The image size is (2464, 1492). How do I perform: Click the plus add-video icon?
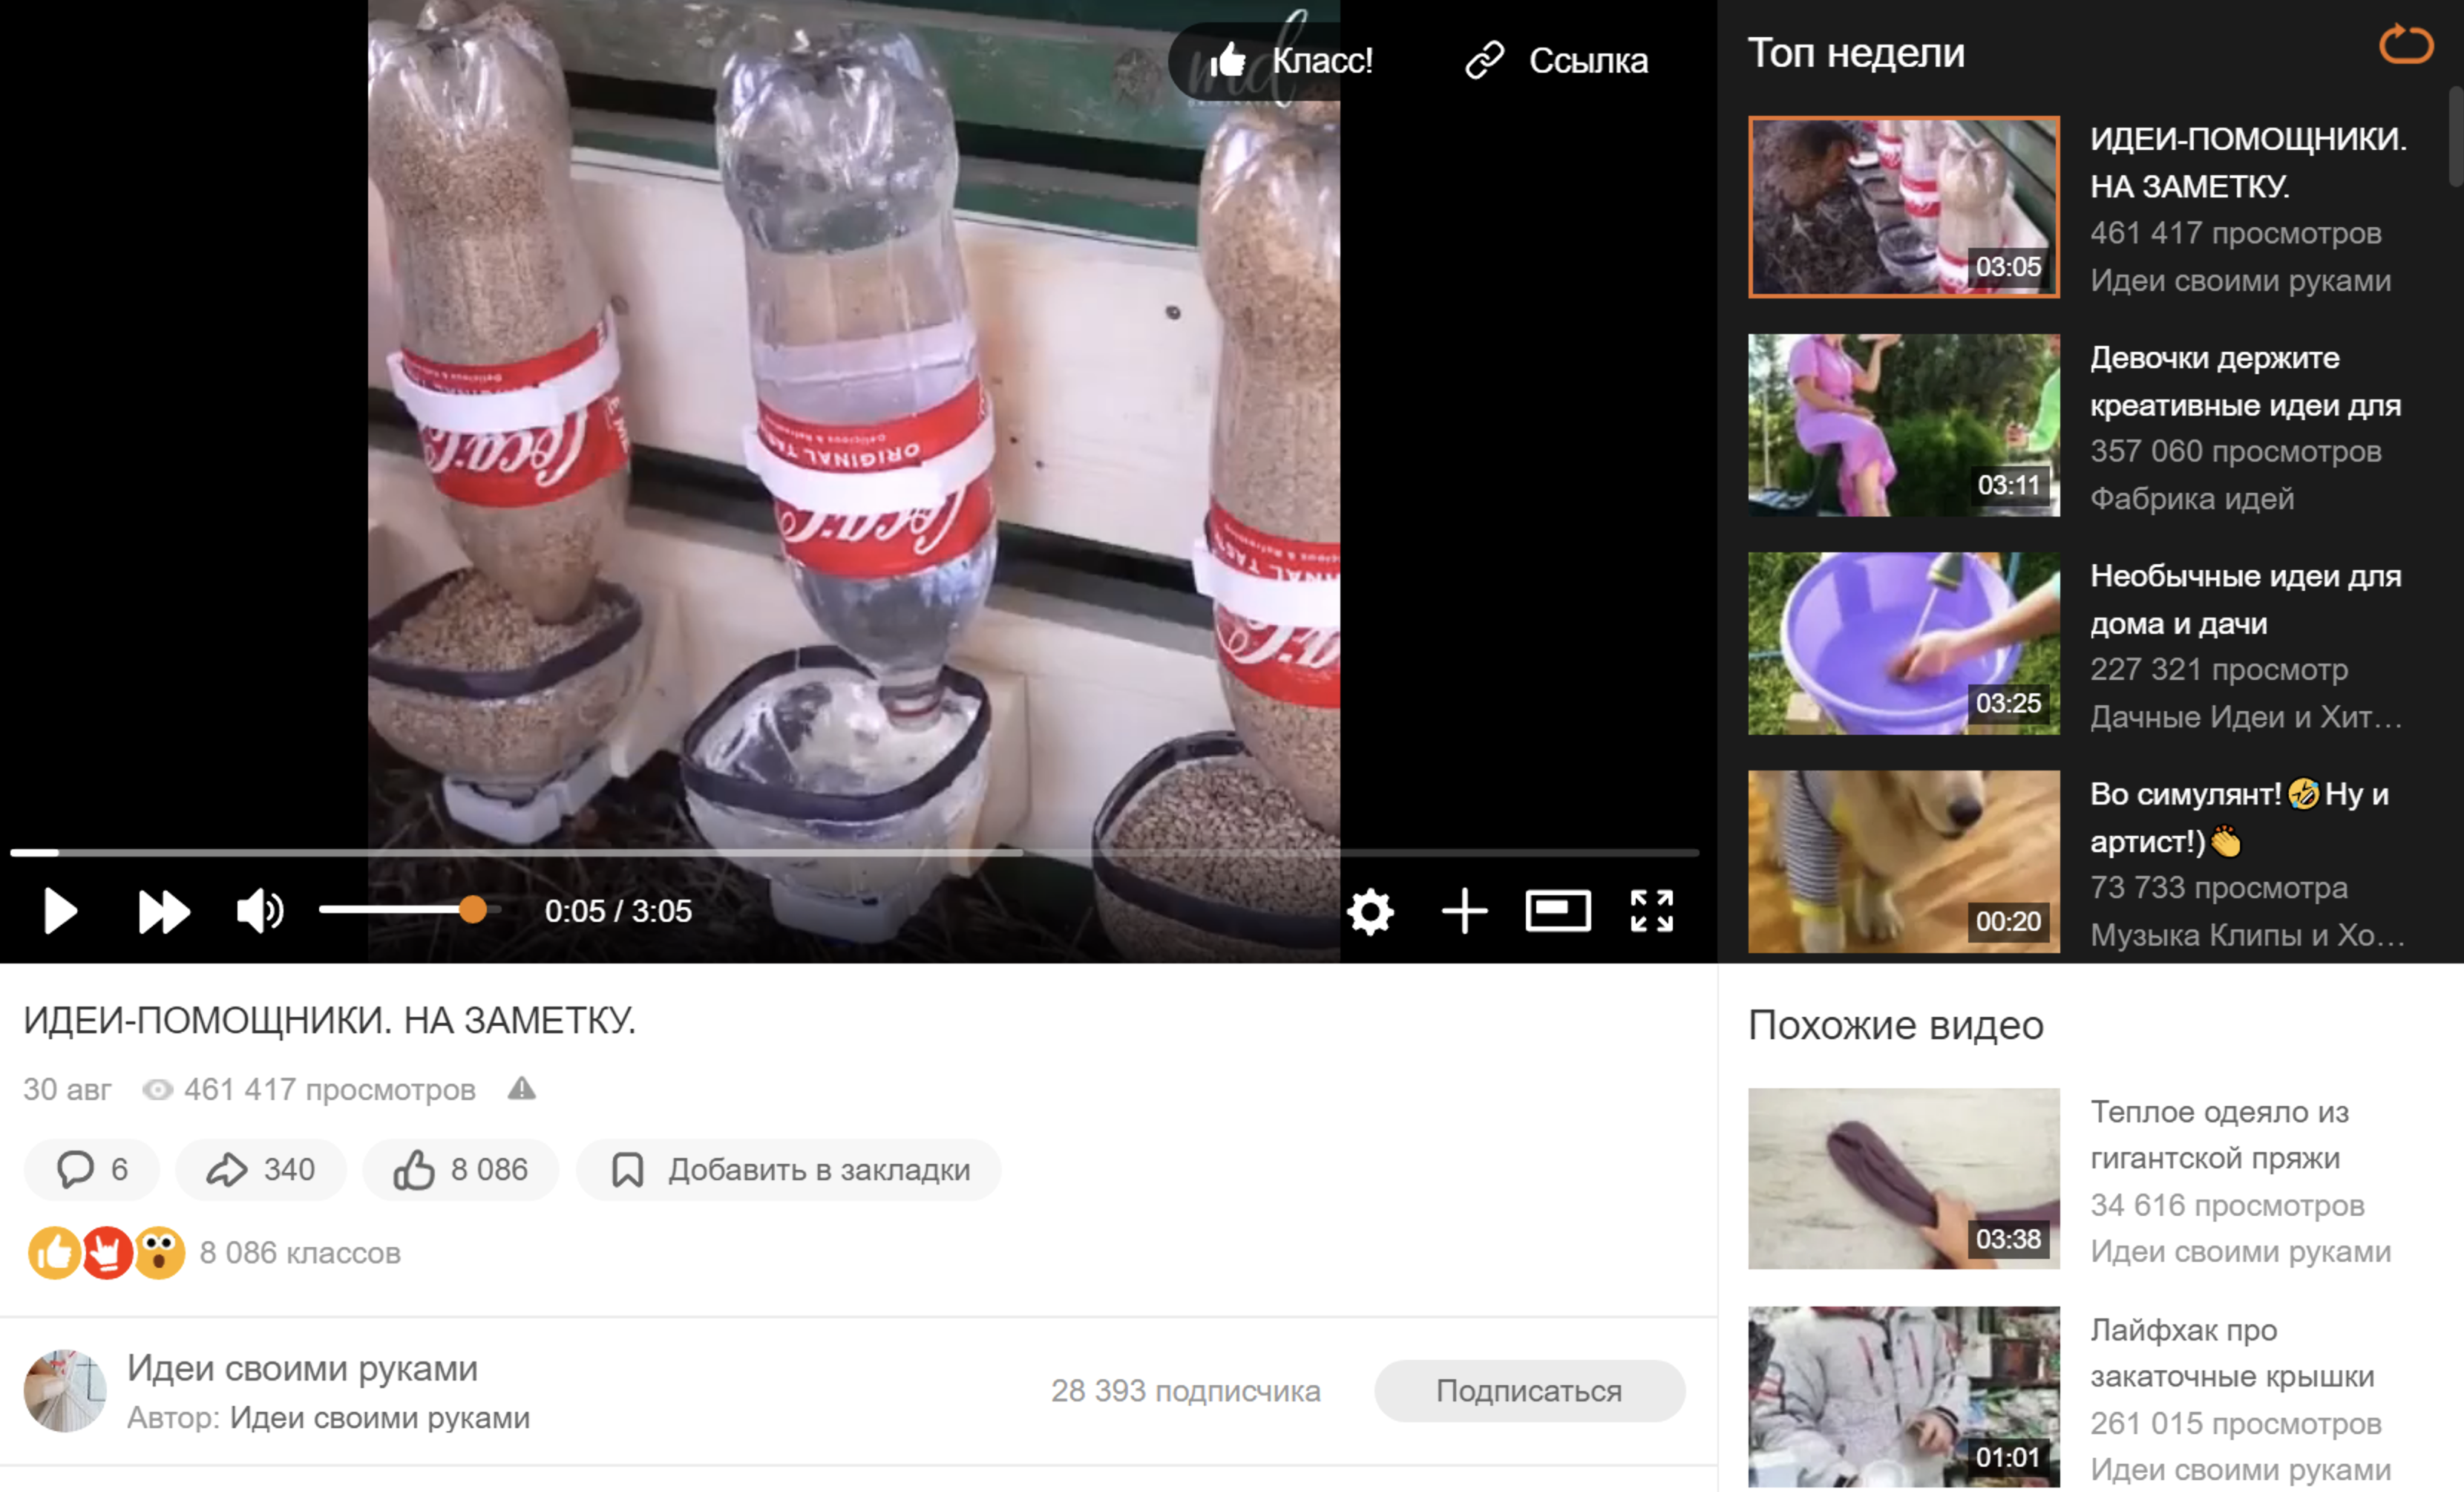click(x=1465, y=911)
